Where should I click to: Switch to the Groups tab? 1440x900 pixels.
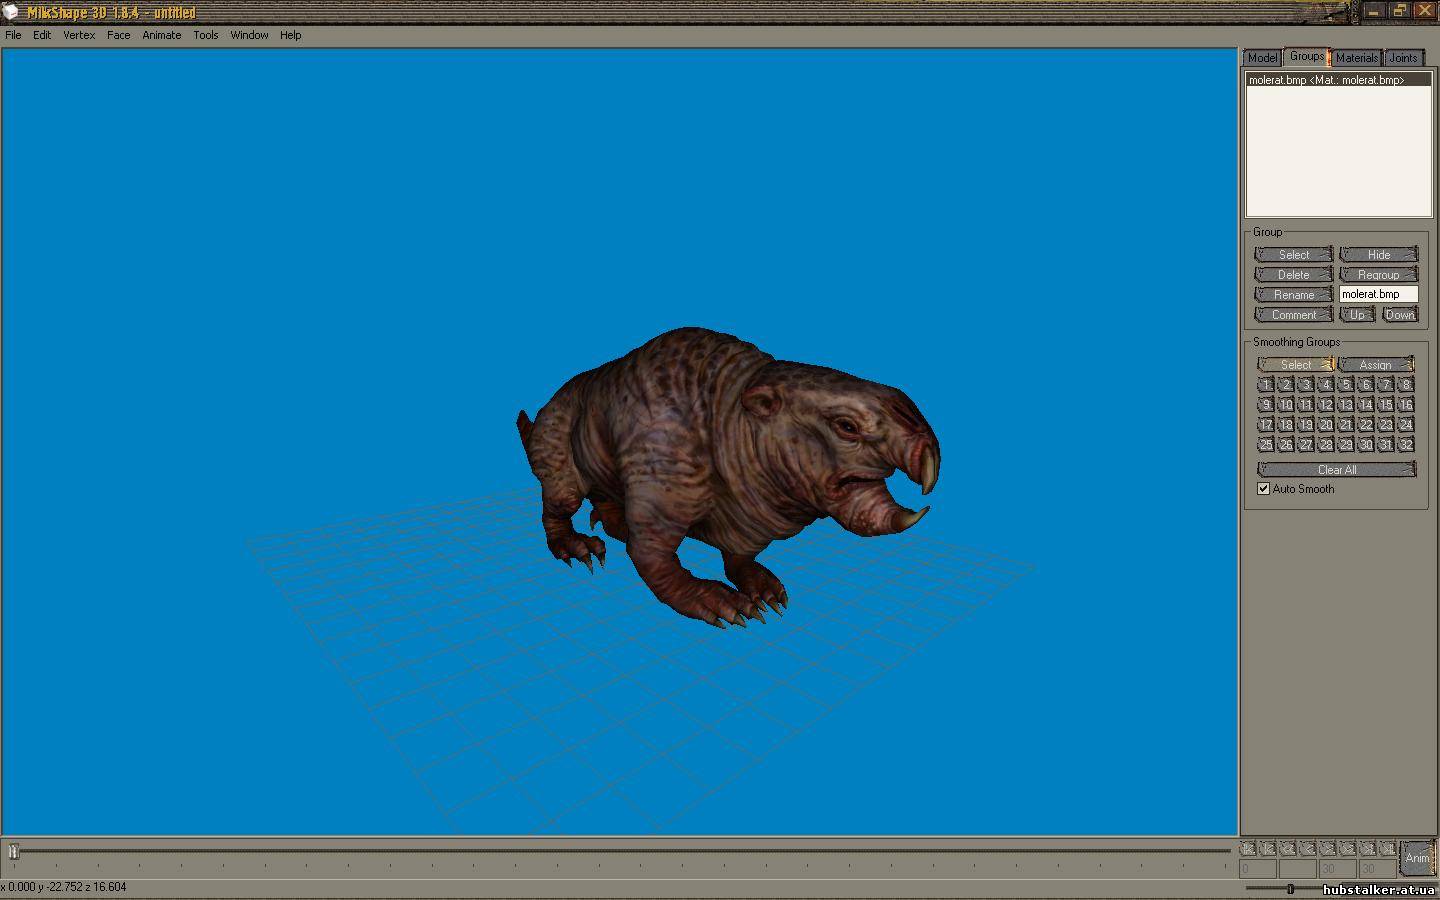pos(1305,56)
